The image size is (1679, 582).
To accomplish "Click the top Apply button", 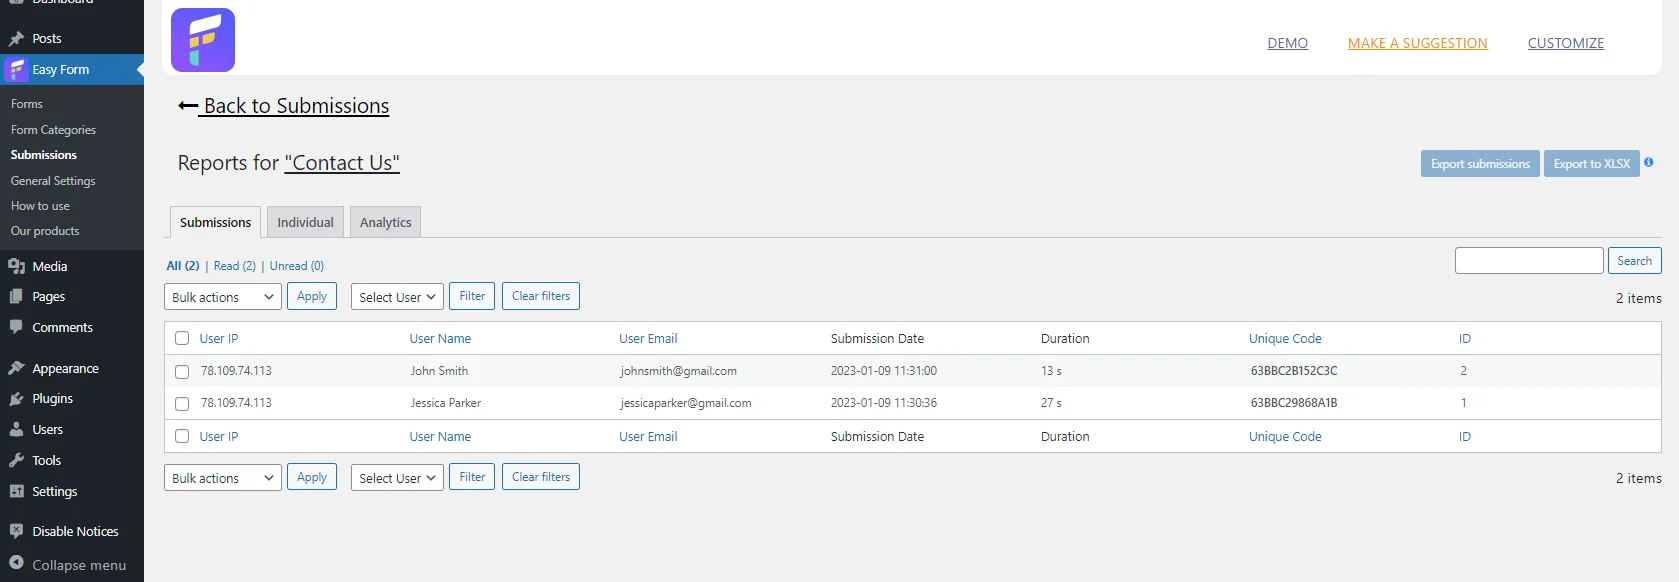I will pyautogui.click(x=312, y=296).
